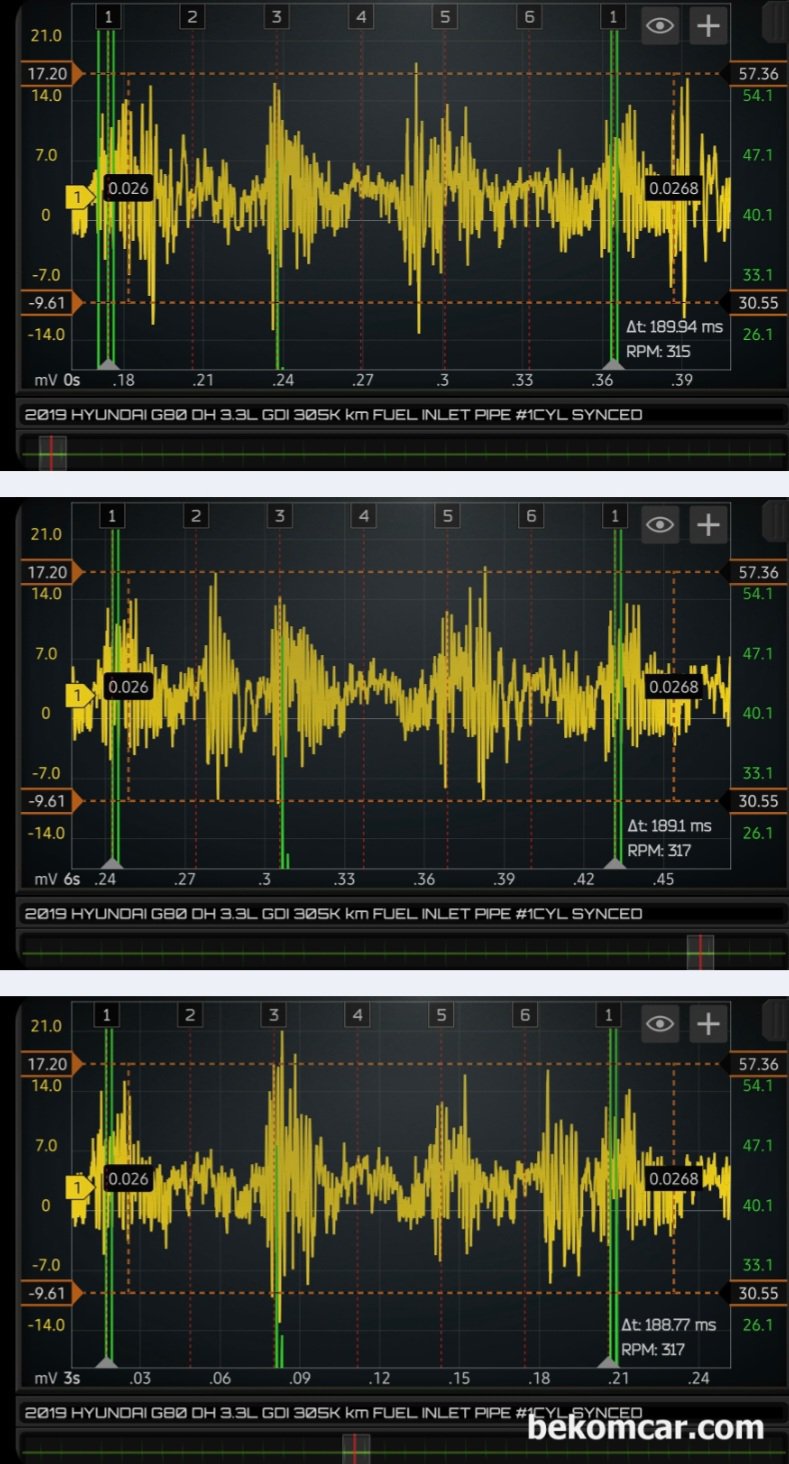The height and width of the screenshot is (1464, 789).
Task: Click the 0.026 cursor label in top chart
Action: pyautogui.click(x=128, y=188)
